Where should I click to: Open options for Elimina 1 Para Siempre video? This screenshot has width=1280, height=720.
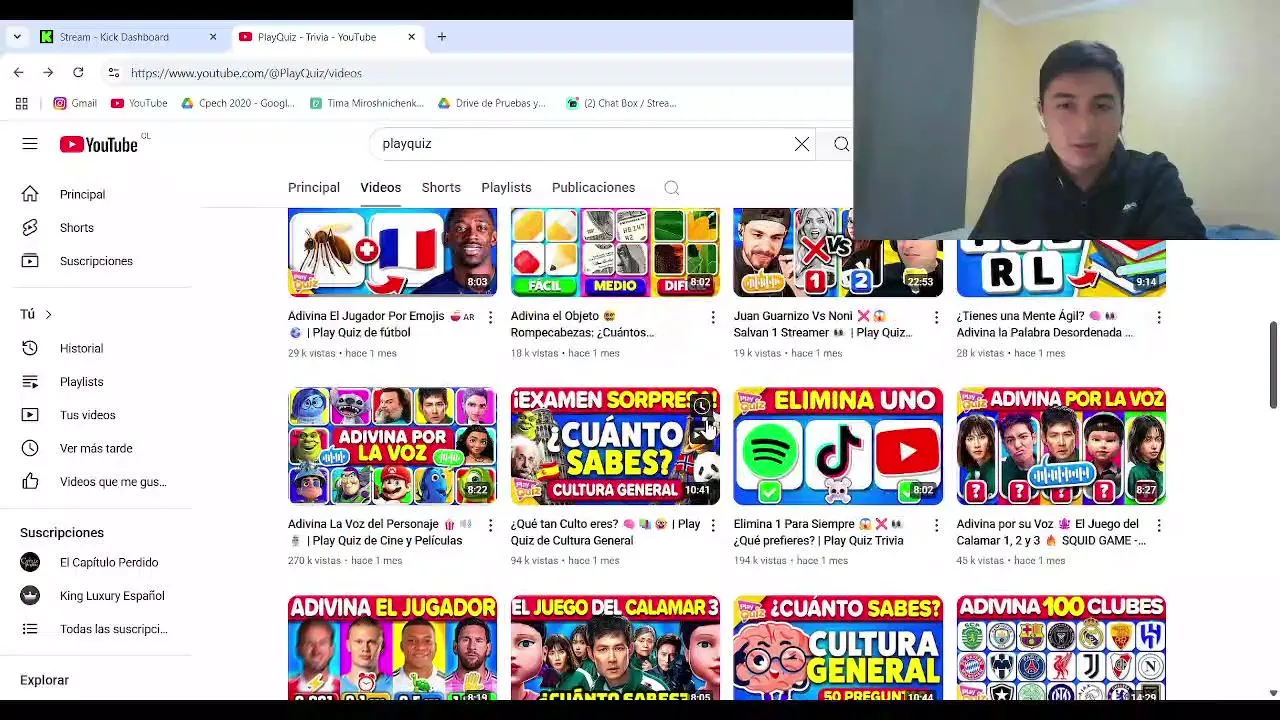coord(936,525)
